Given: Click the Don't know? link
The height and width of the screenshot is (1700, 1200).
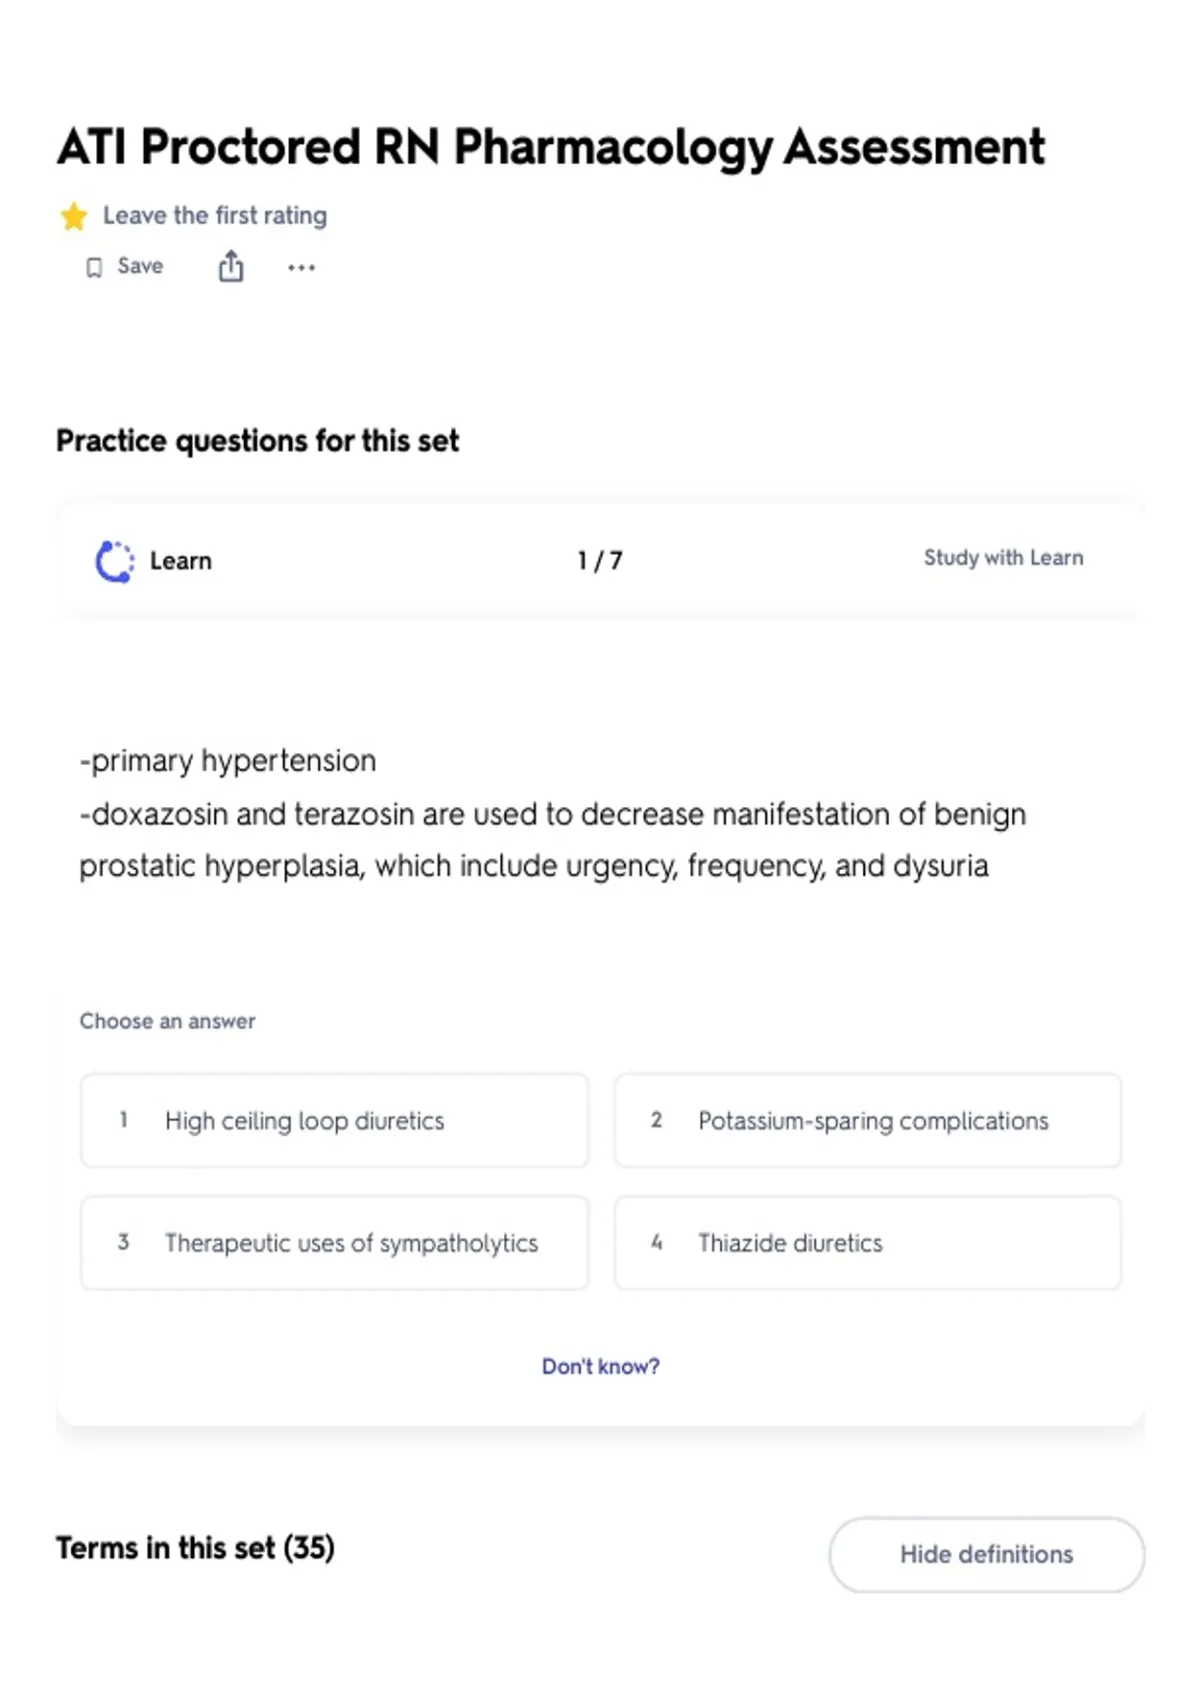Looking at the screenshot, I should pos(601,1366).
